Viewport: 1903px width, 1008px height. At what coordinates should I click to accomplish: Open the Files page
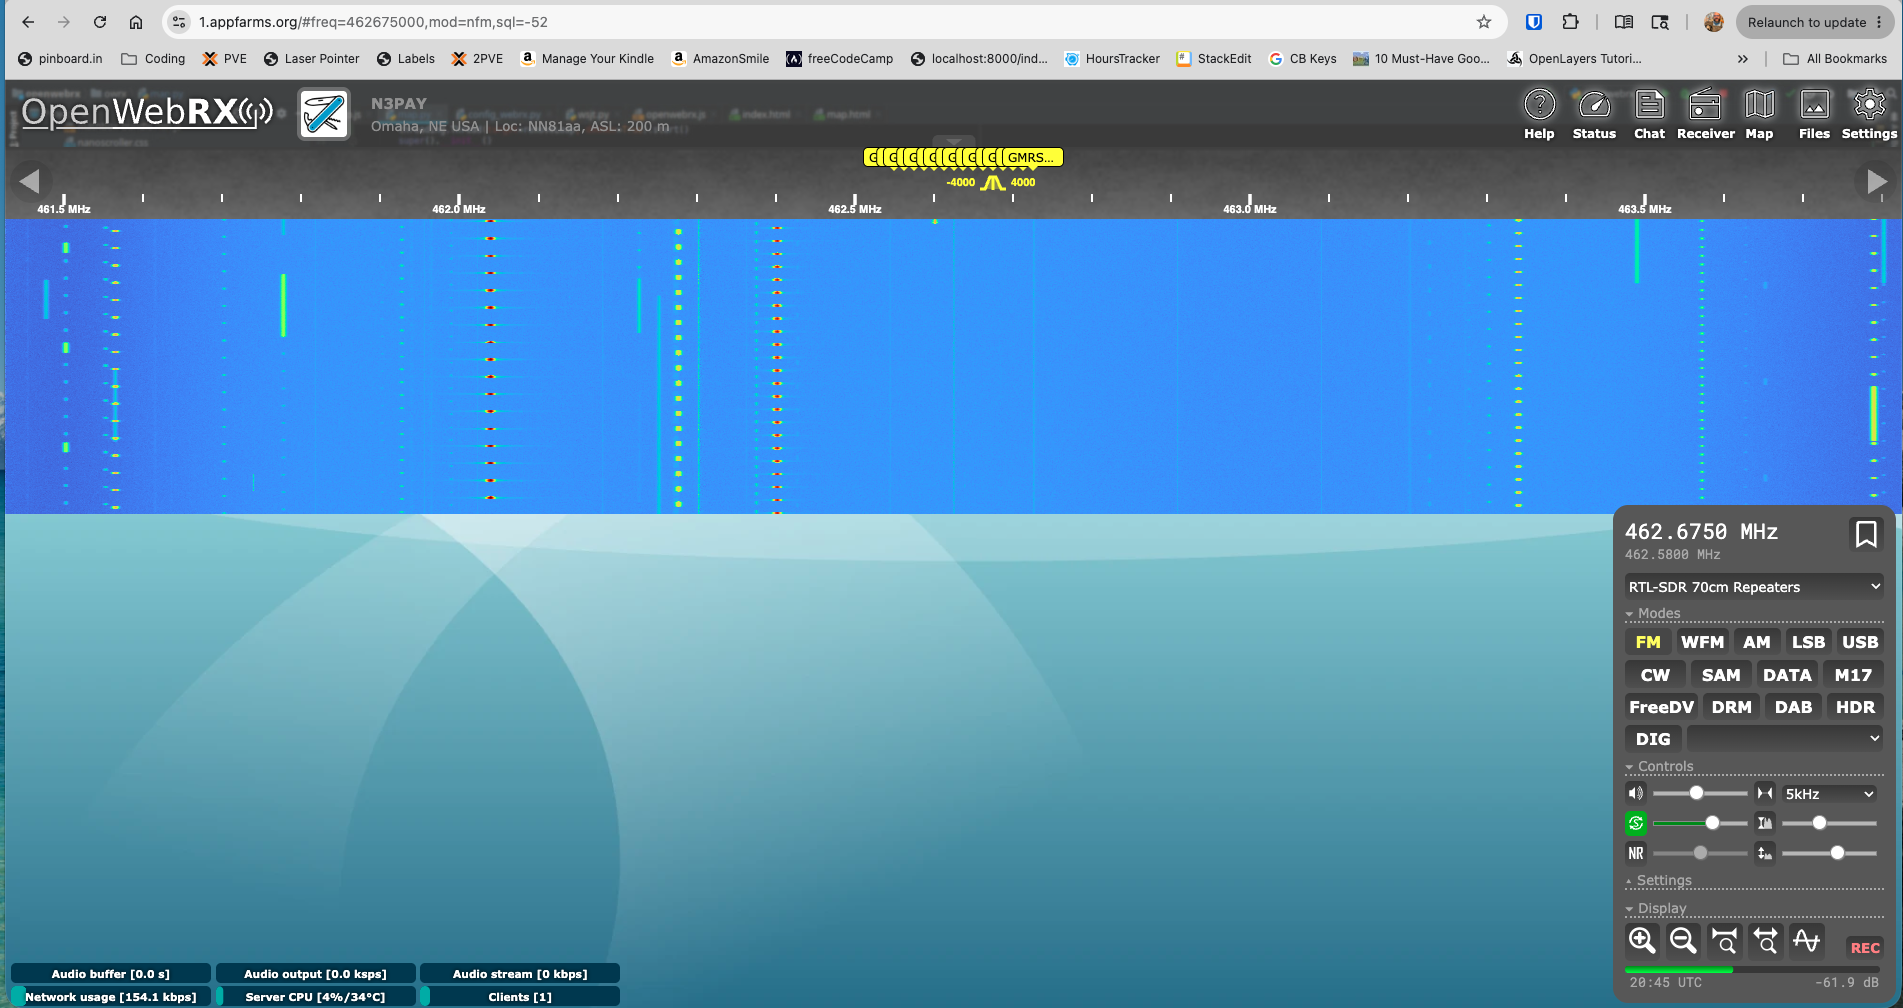click(x=1814, y=115)
